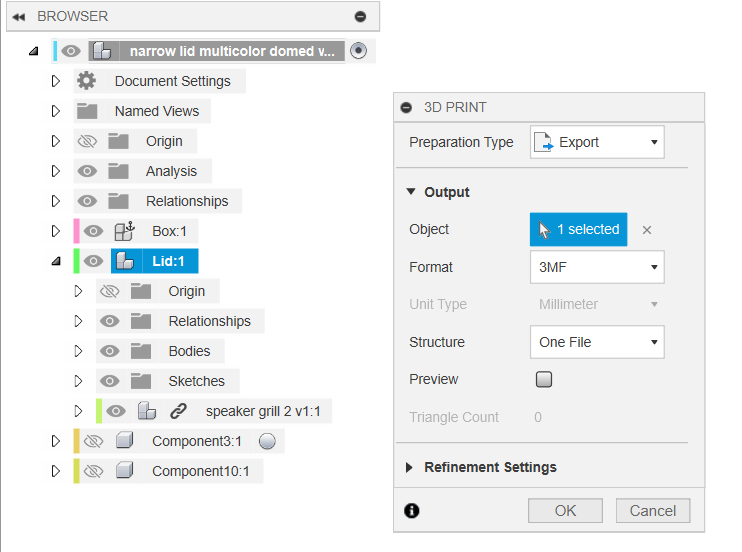
Task: Open the Format dropdown showing 3MF
Action: [x=597, y=267]
